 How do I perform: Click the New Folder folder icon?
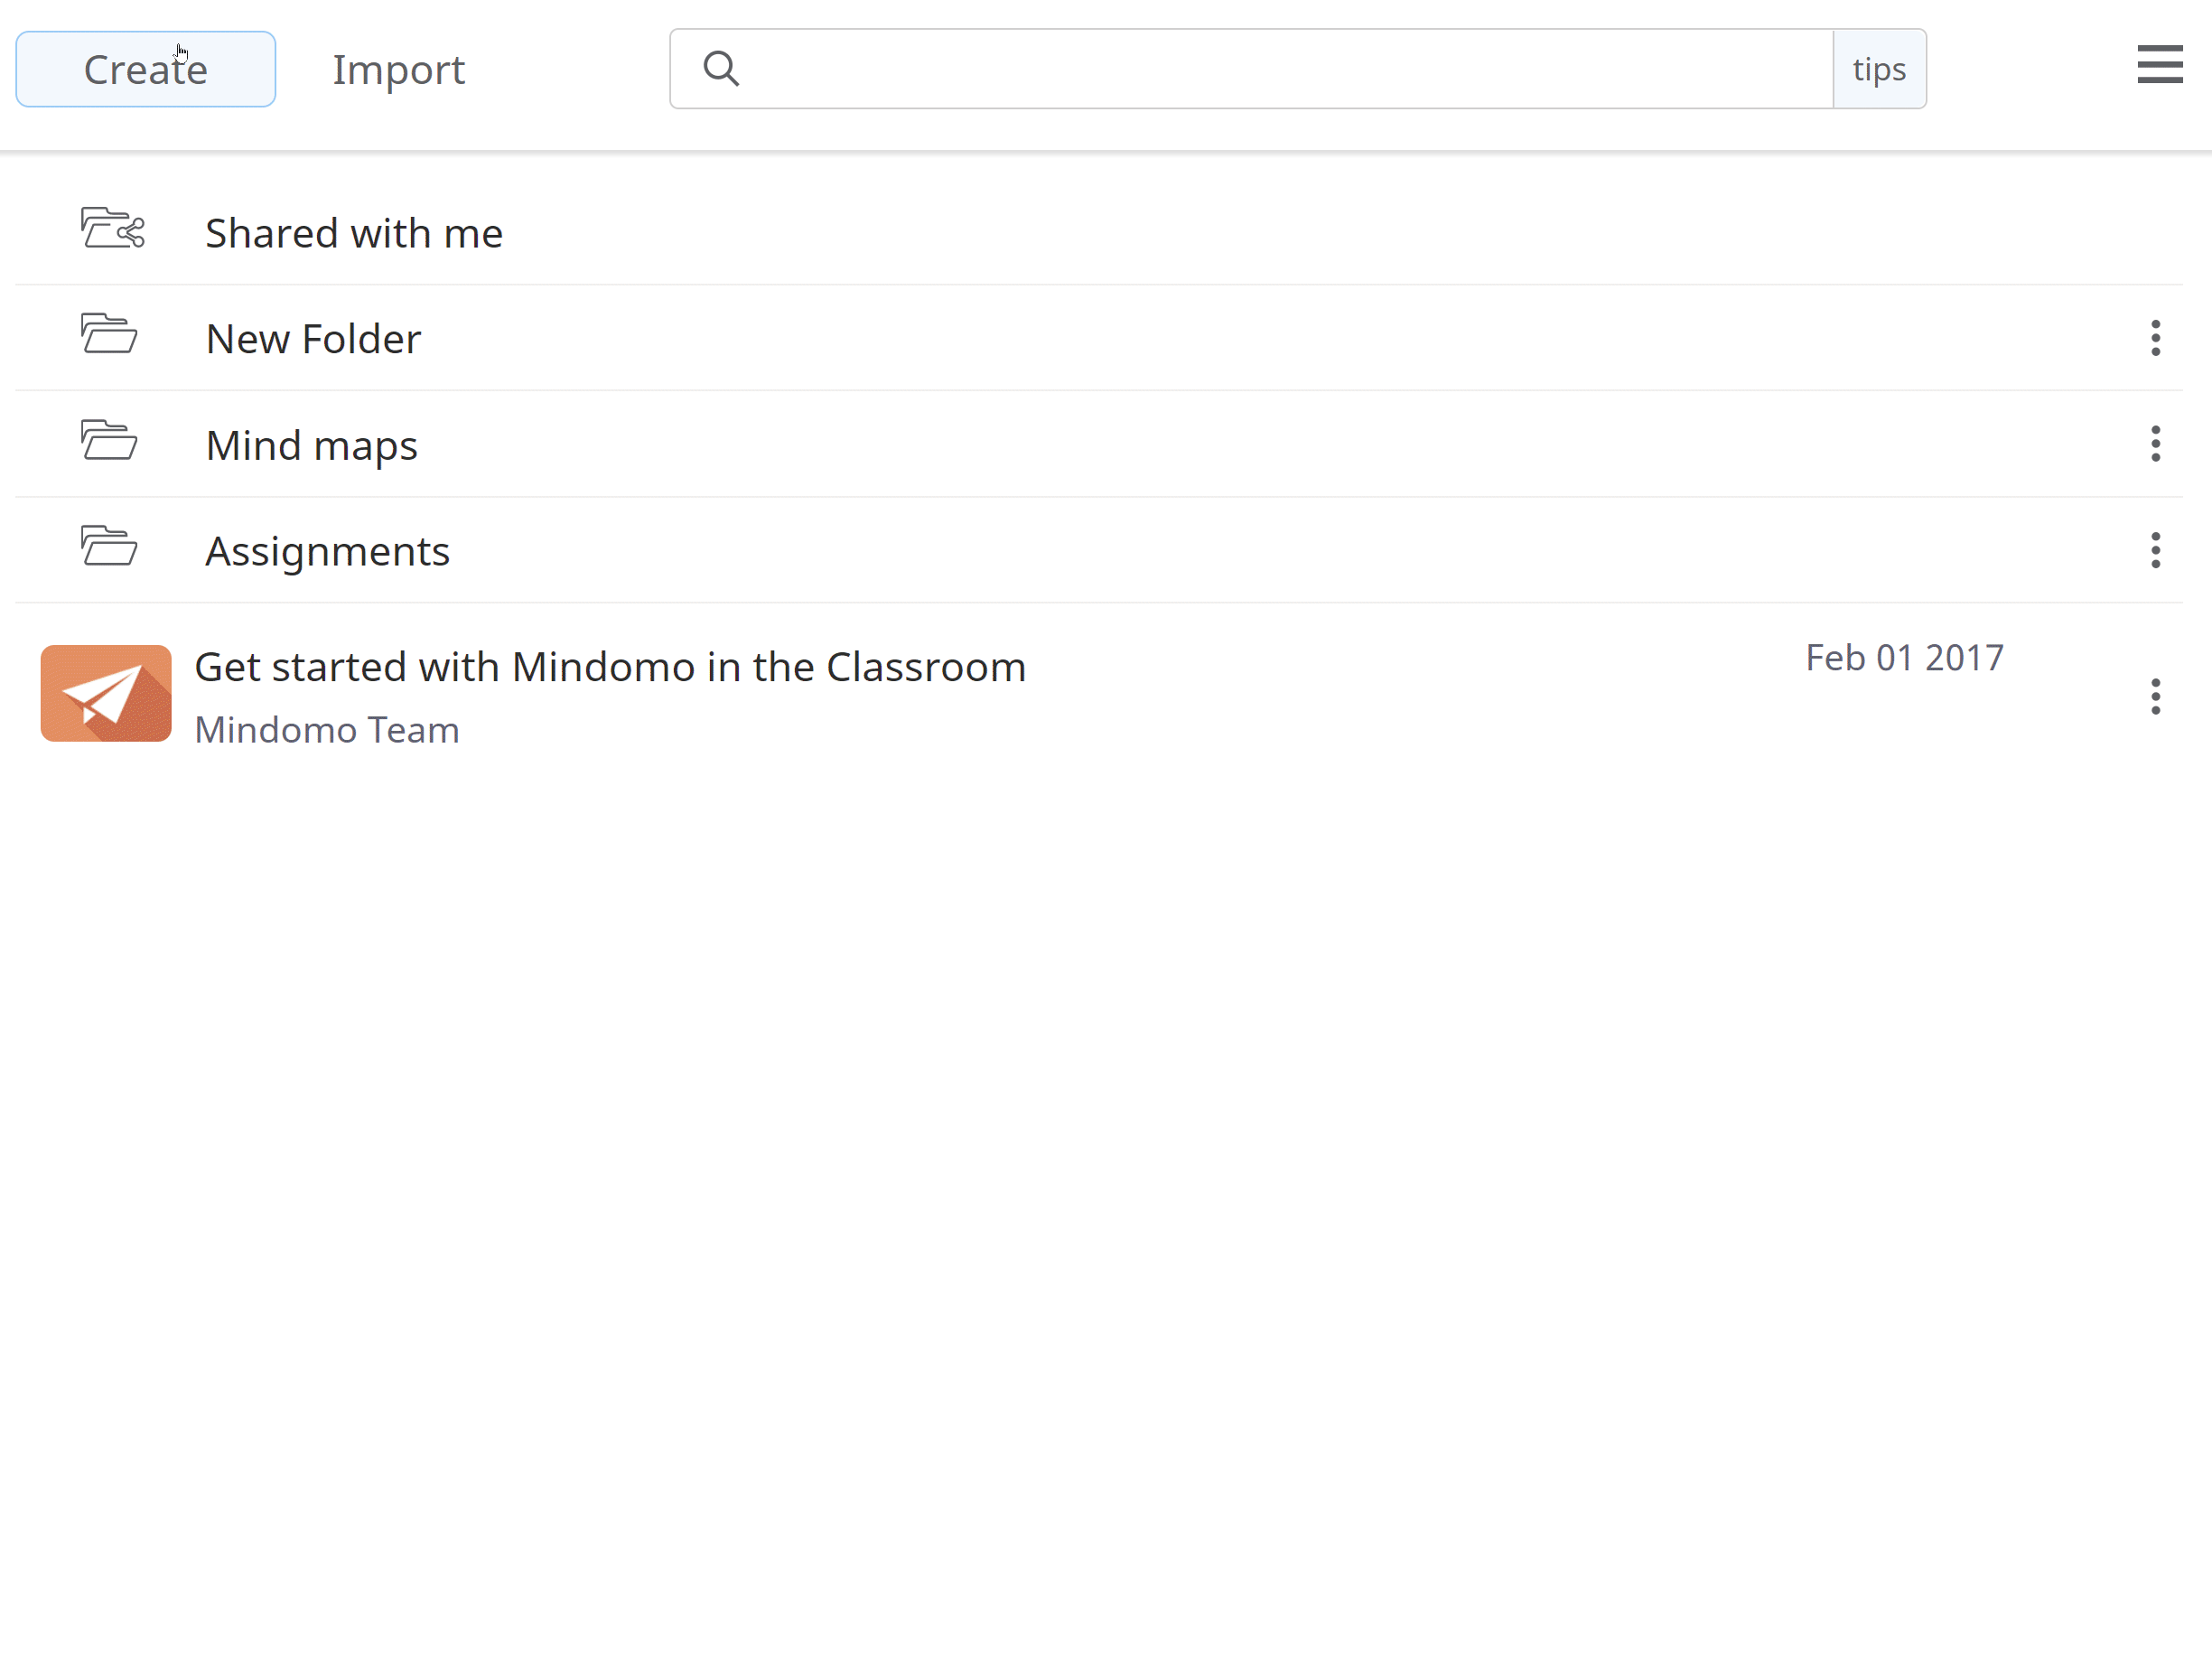[x=108, y=334]
